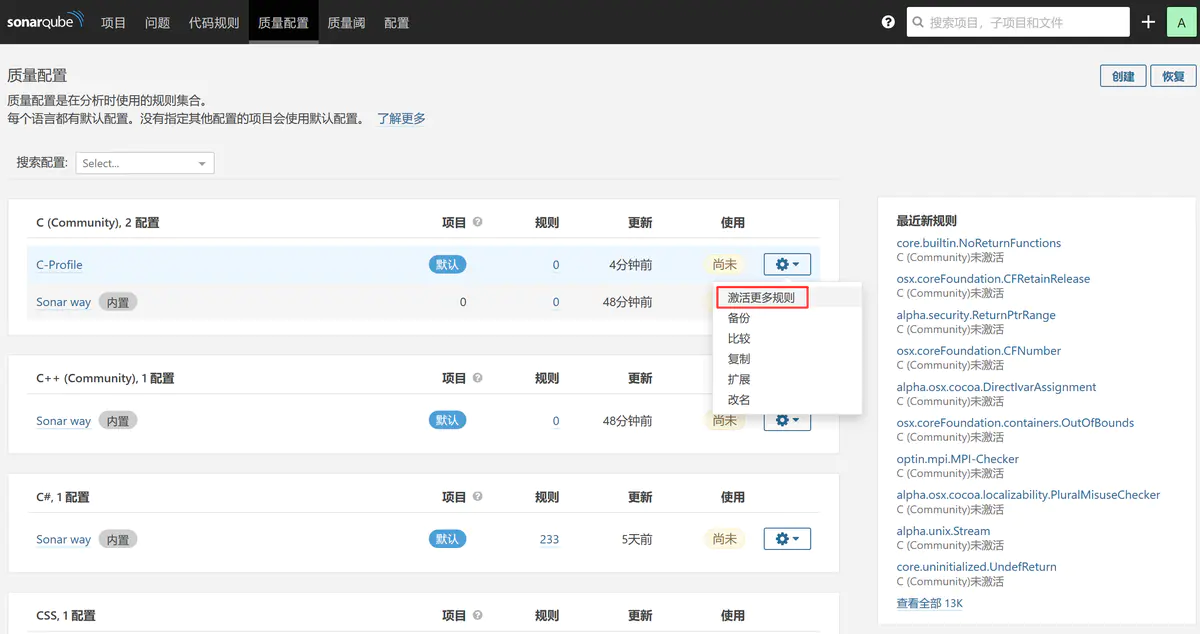Click the plus icon in top bar
This screenshot has height=634, width=1200.
(1148, 22)
